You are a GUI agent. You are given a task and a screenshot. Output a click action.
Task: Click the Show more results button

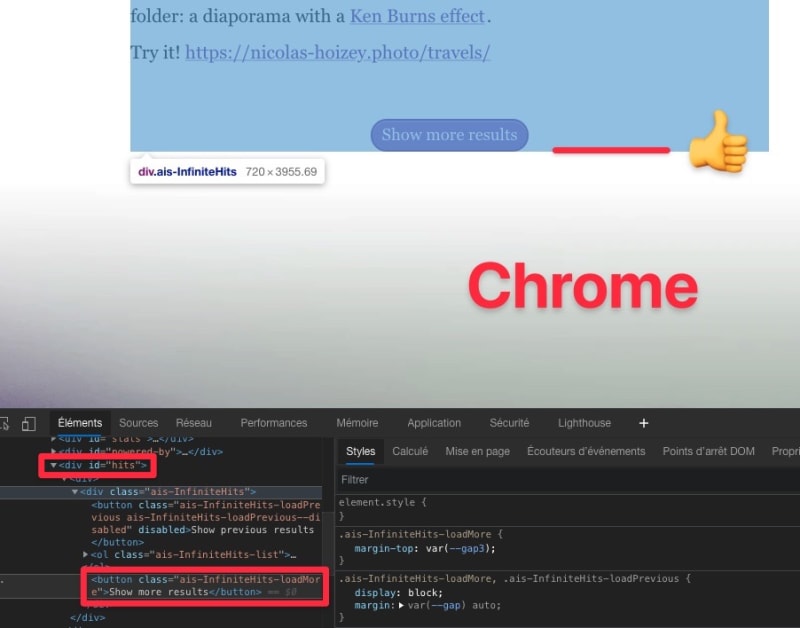tap(449, 135)
